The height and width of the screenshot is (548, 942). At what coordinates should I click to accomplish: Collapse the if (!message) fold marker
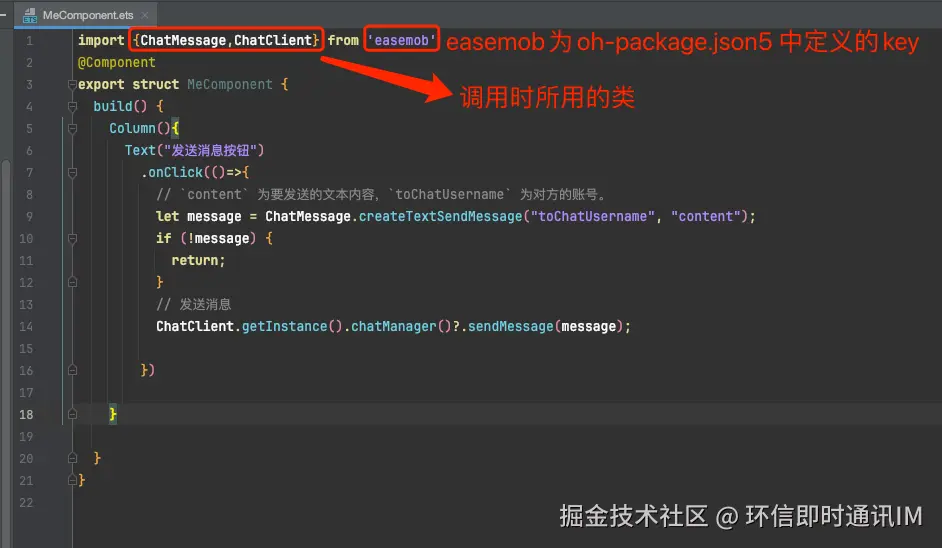(72, 239)
